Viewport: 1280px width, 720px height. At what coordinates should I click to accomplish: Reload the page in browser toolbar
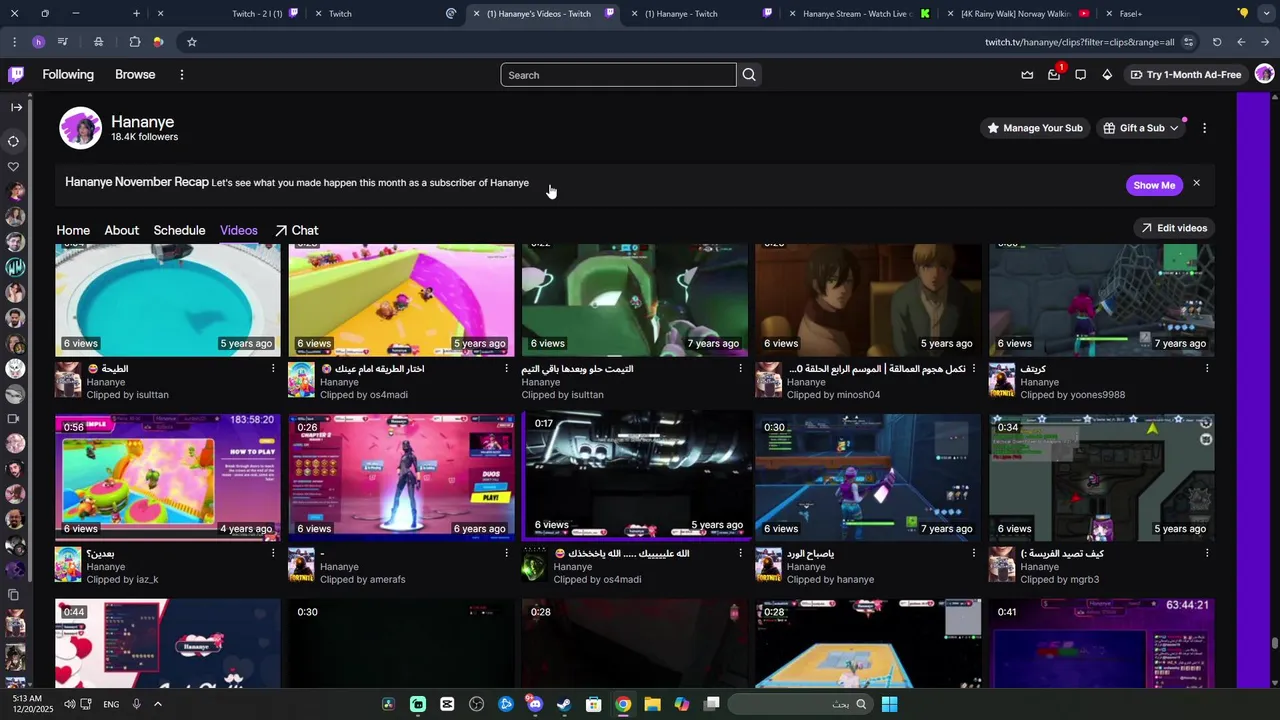click(x=1217, y=42)
